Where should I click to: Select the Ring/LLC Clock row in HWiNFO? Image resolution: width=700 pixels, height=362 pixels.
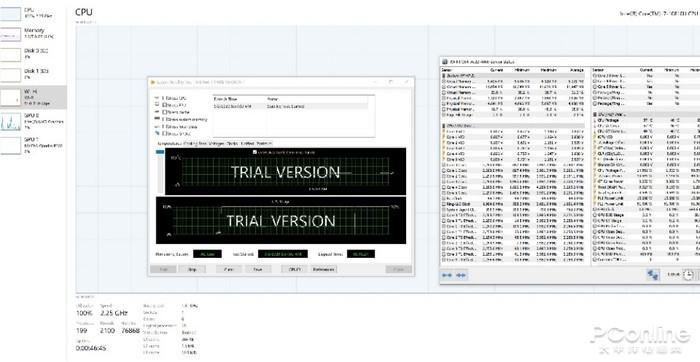click(512, 204)
